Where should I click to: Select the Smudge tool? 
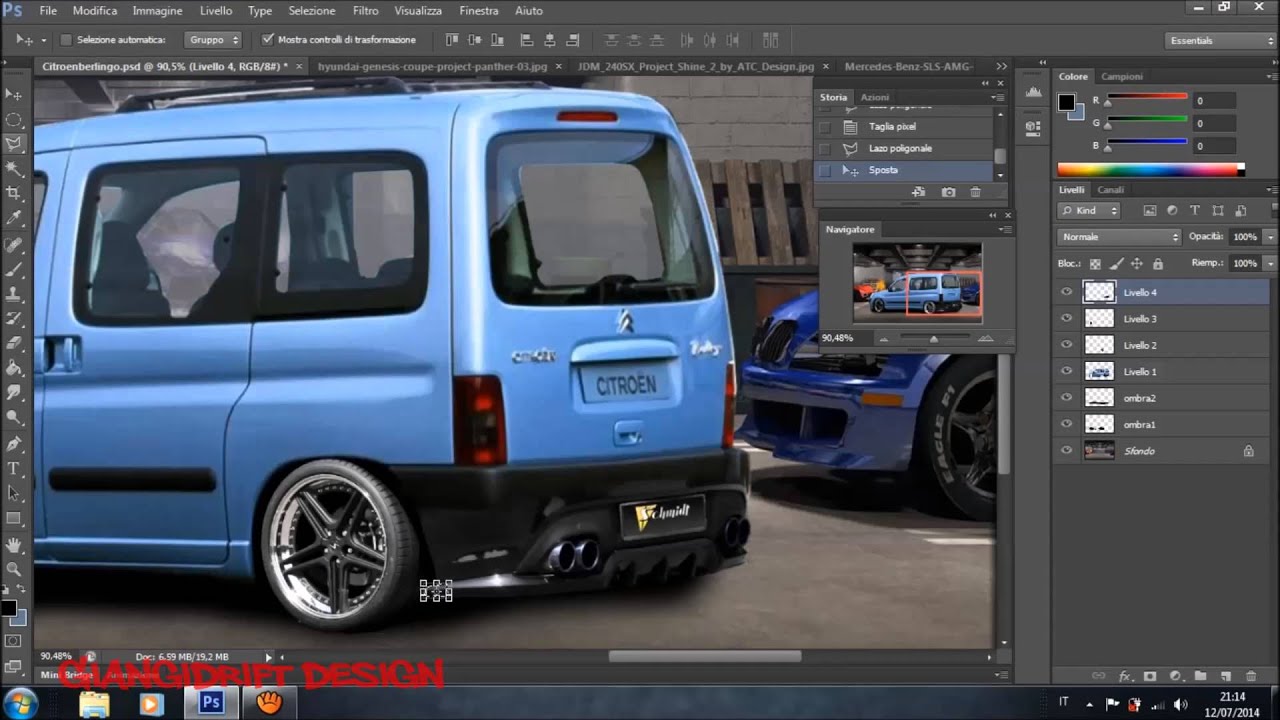[x=14, y=393]
